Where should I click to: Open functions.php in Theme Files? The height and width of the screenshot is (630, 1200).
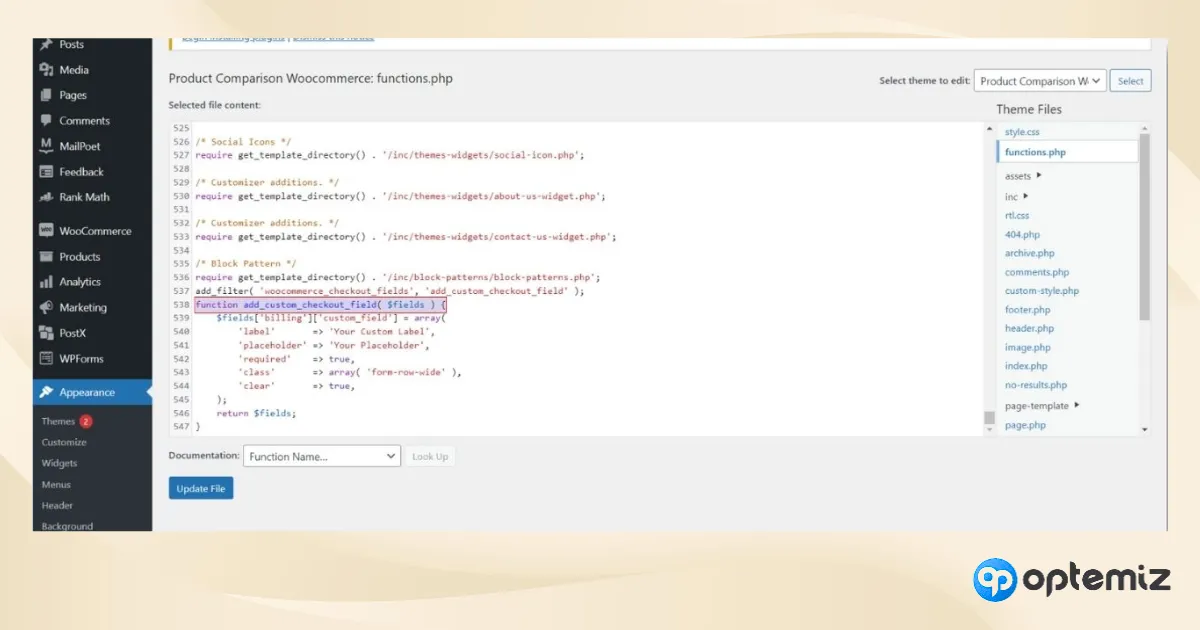pos(1035,152)
